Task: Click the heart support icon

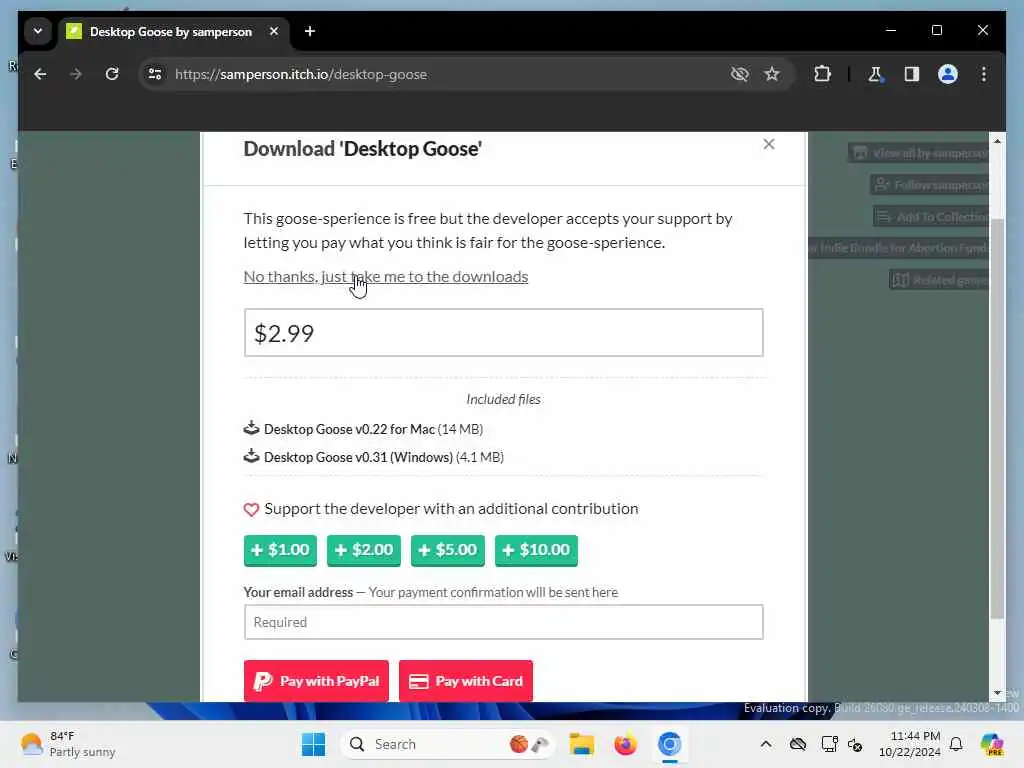Action: click(x=251, y=509)
